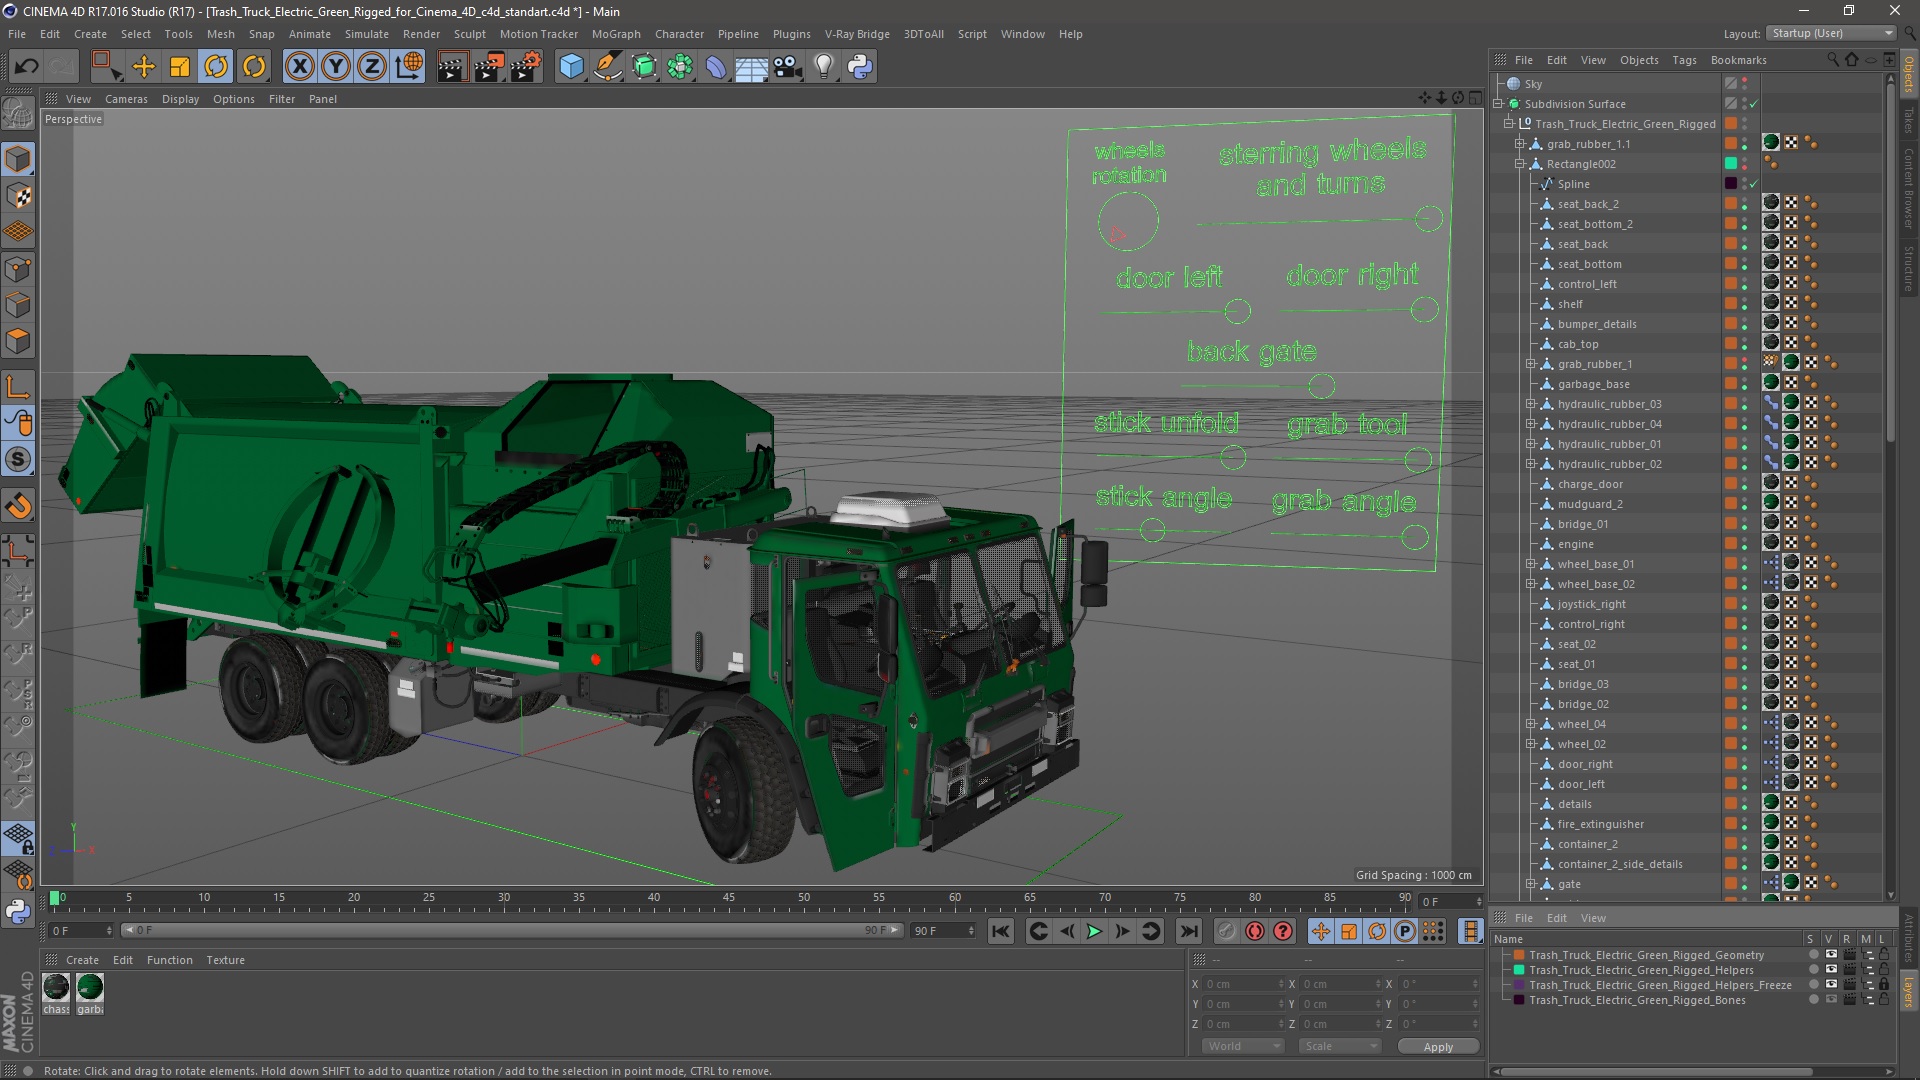Viewport: 1920px width, 1080px height.
Task: Open the Character menu
Action: [679, 34]
